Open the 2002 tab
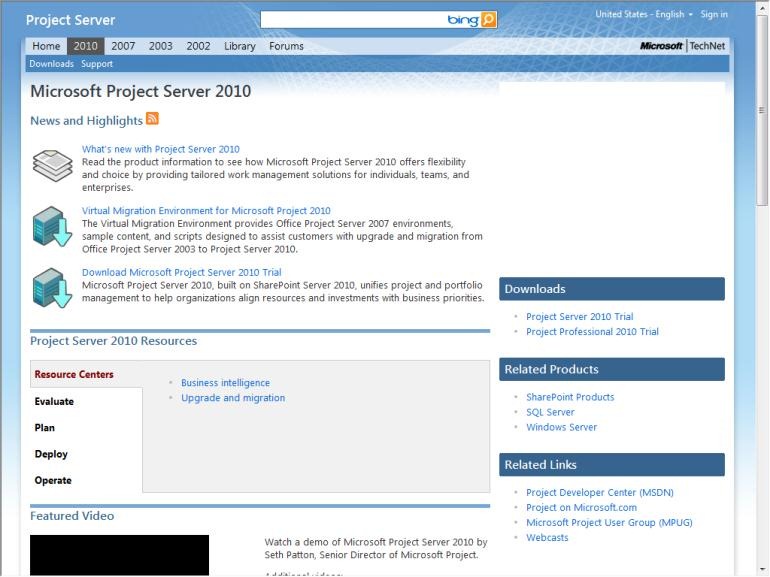The width and height of the screenshot is (770, 577). (198, 46)
